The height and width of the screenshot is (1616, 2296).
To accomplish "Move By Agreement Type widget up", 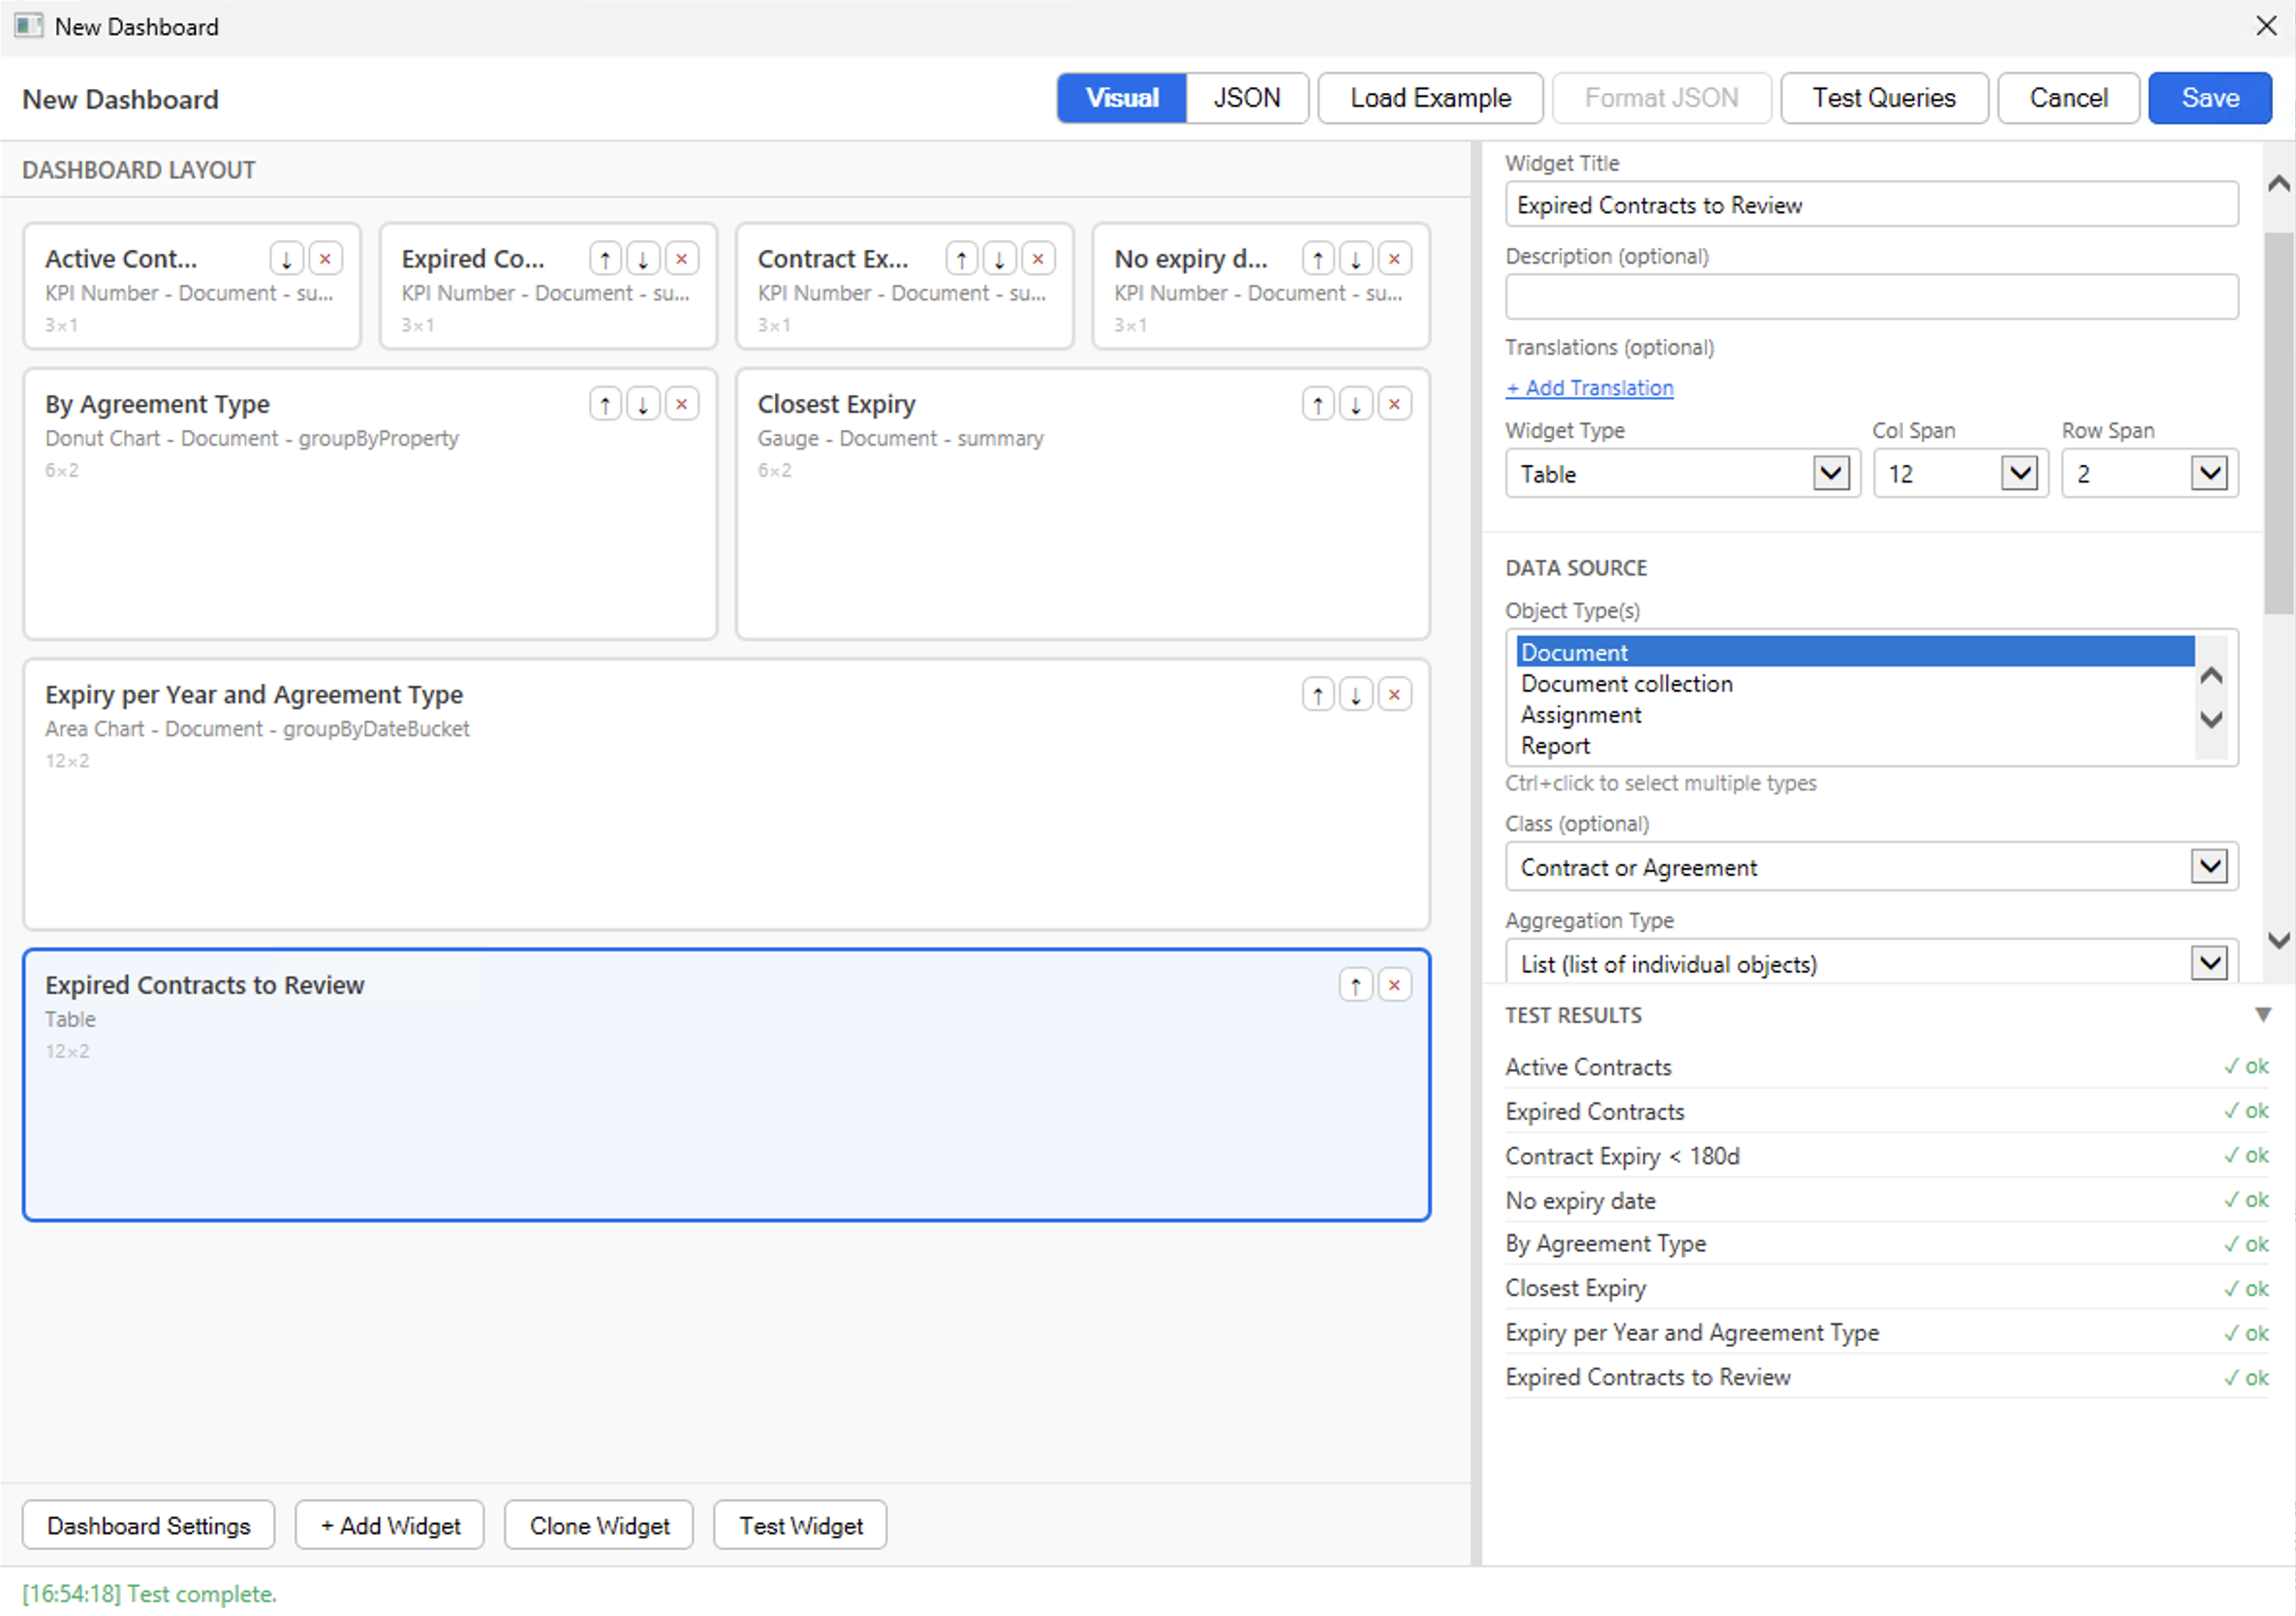I will (605, 404).
